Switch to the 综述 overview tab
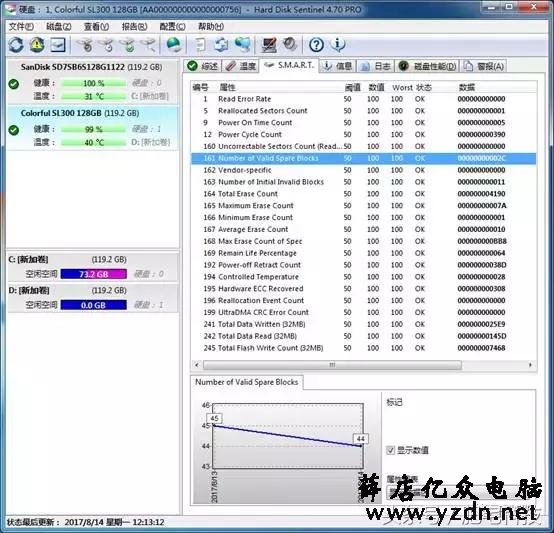 pos(203,66)
